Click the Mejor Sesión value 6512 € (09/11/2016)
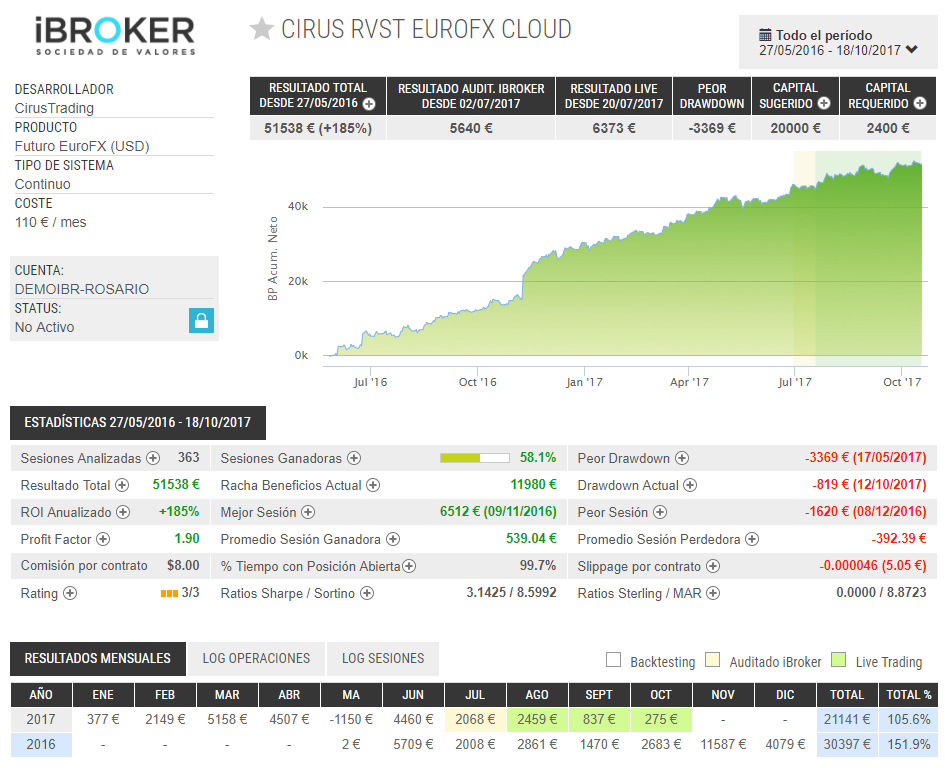Viewport: 945px width, 768px height. point(498,512)
